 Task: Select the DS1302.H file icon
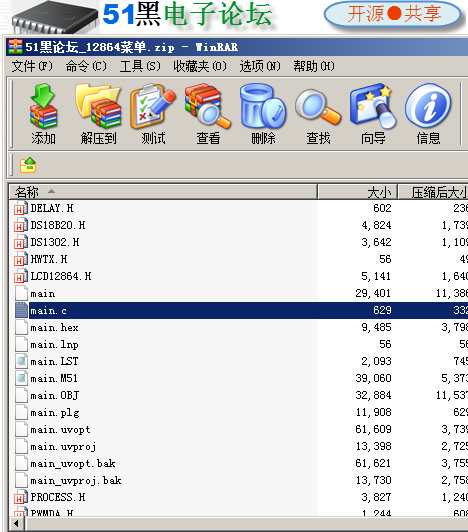tap(21, 242)
